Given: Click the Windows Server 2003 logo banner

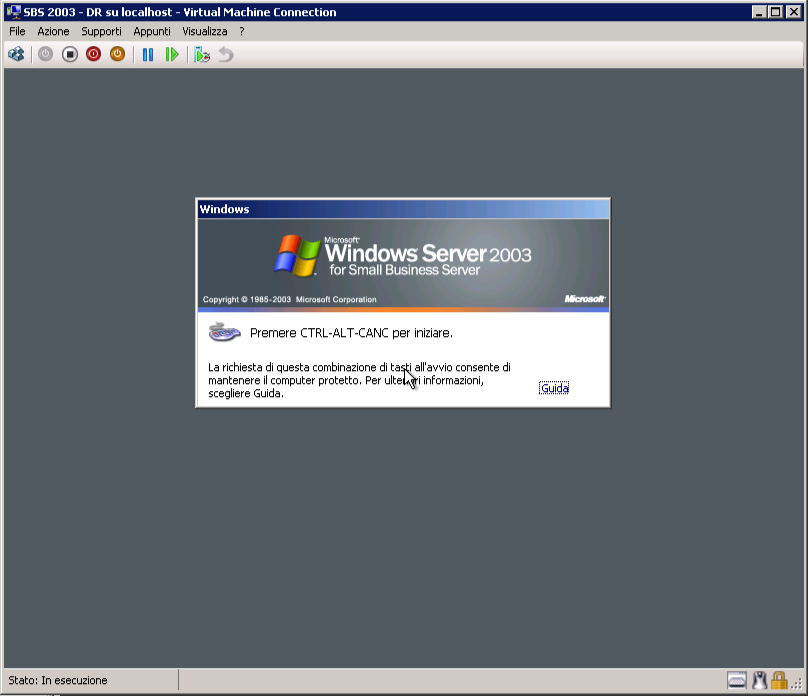Looking at the screenshot, I should (x=403, y=263).
